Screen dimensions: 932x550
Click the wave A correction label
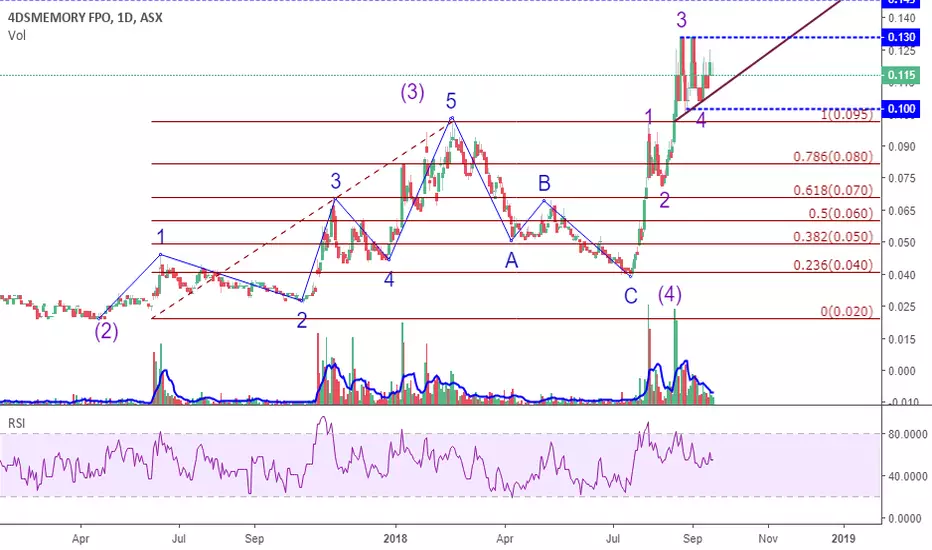(x=511, y=260)
